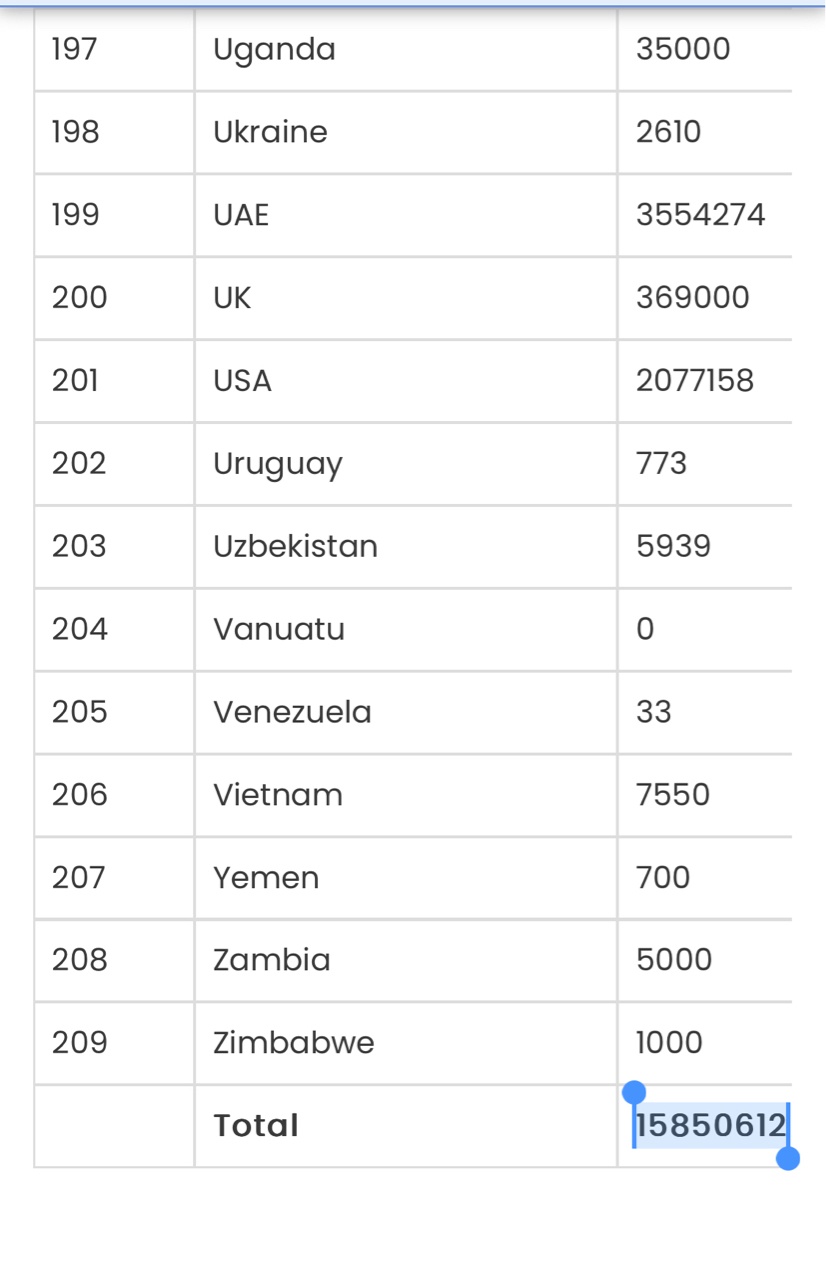Click the Yemen value 700
The width and height of the screenshot is (826, 1280).
[x=663, y=878]
